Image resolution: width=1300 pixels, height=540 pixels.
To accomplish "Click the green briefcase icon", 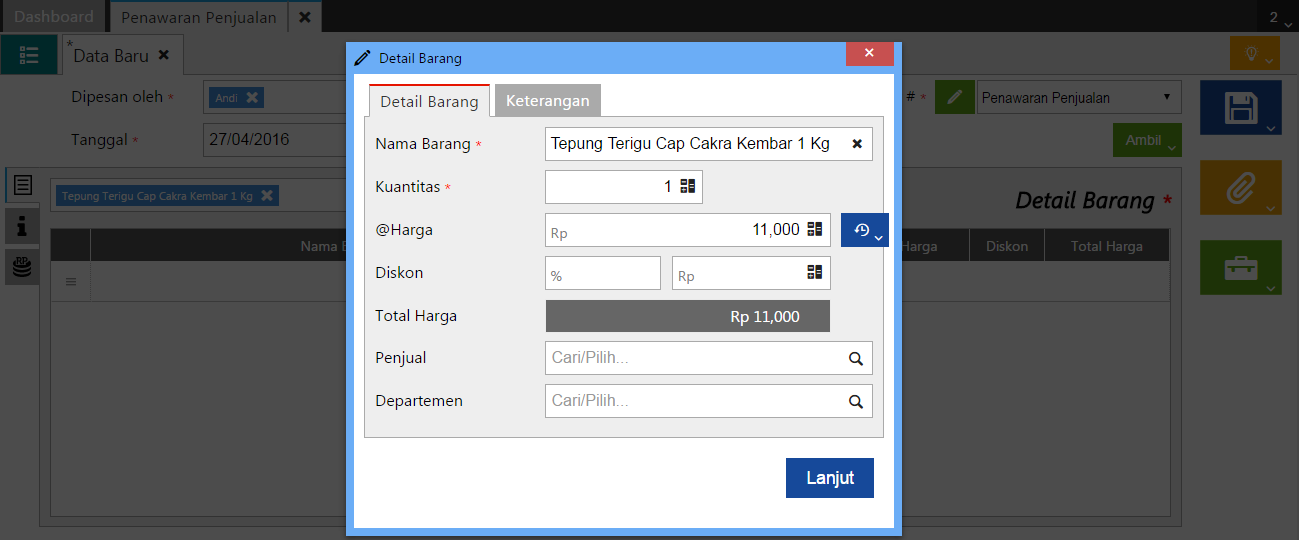I will click(x=1240, y=267).
